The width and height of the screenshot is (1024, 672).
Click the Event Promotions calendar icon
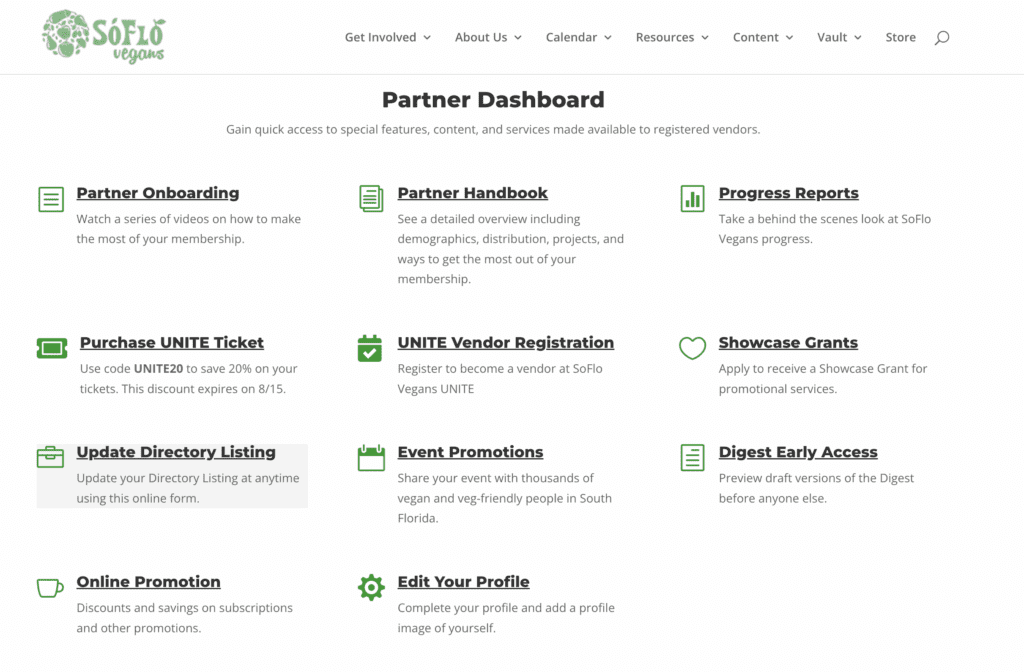coord(371,458)
